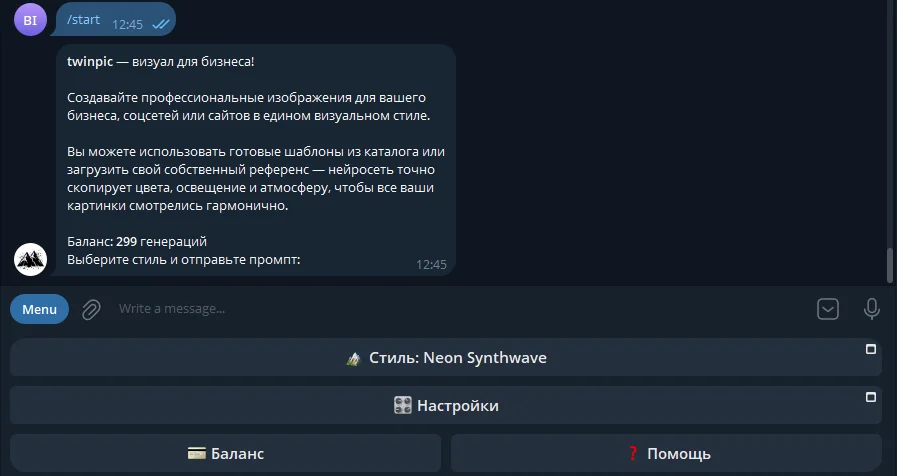Click the twinpic bot mountain avatar
The height and width of the screenshot is (476, 897).
(30, 259)
